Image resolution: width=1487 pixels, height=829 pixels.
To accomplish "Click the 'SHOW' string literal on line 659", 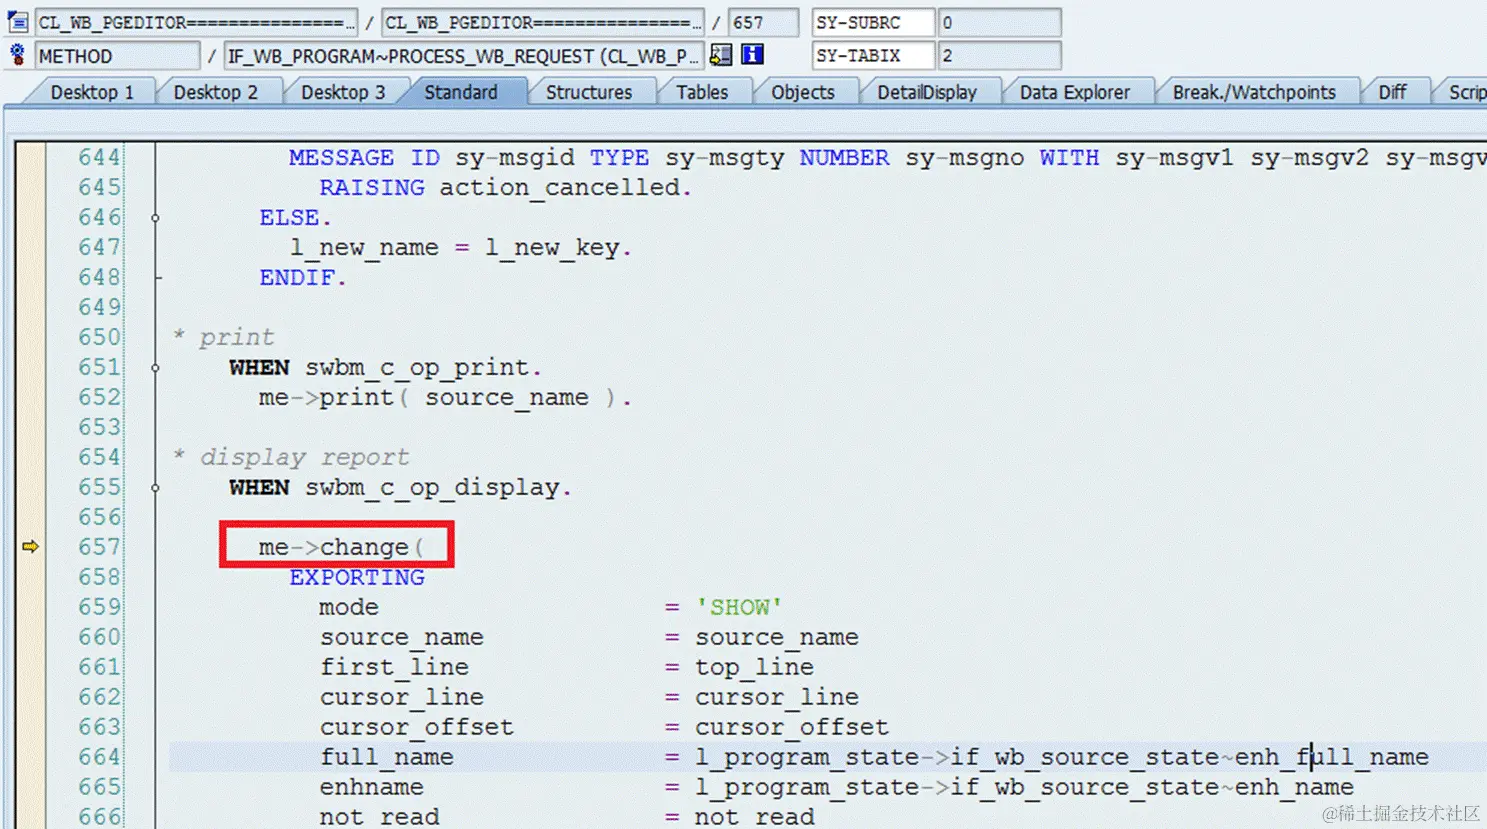I will (x=739, y=607).
